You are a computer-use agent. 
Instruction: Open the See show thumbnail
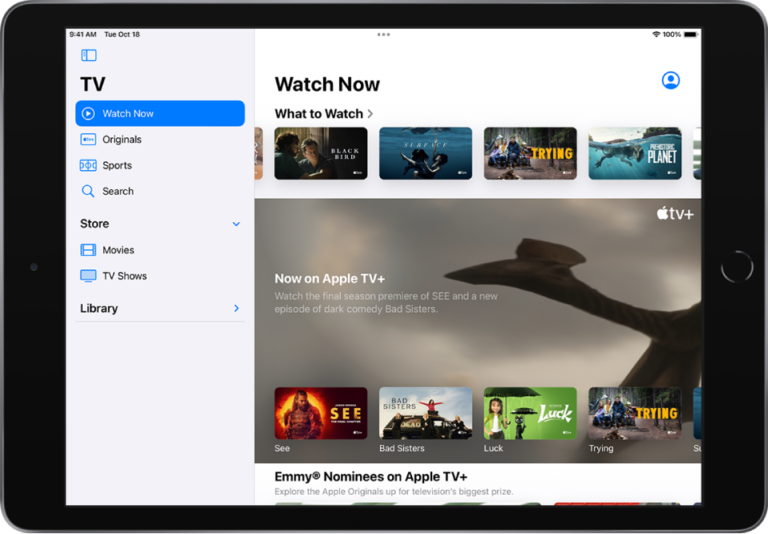tap(321, 413)
